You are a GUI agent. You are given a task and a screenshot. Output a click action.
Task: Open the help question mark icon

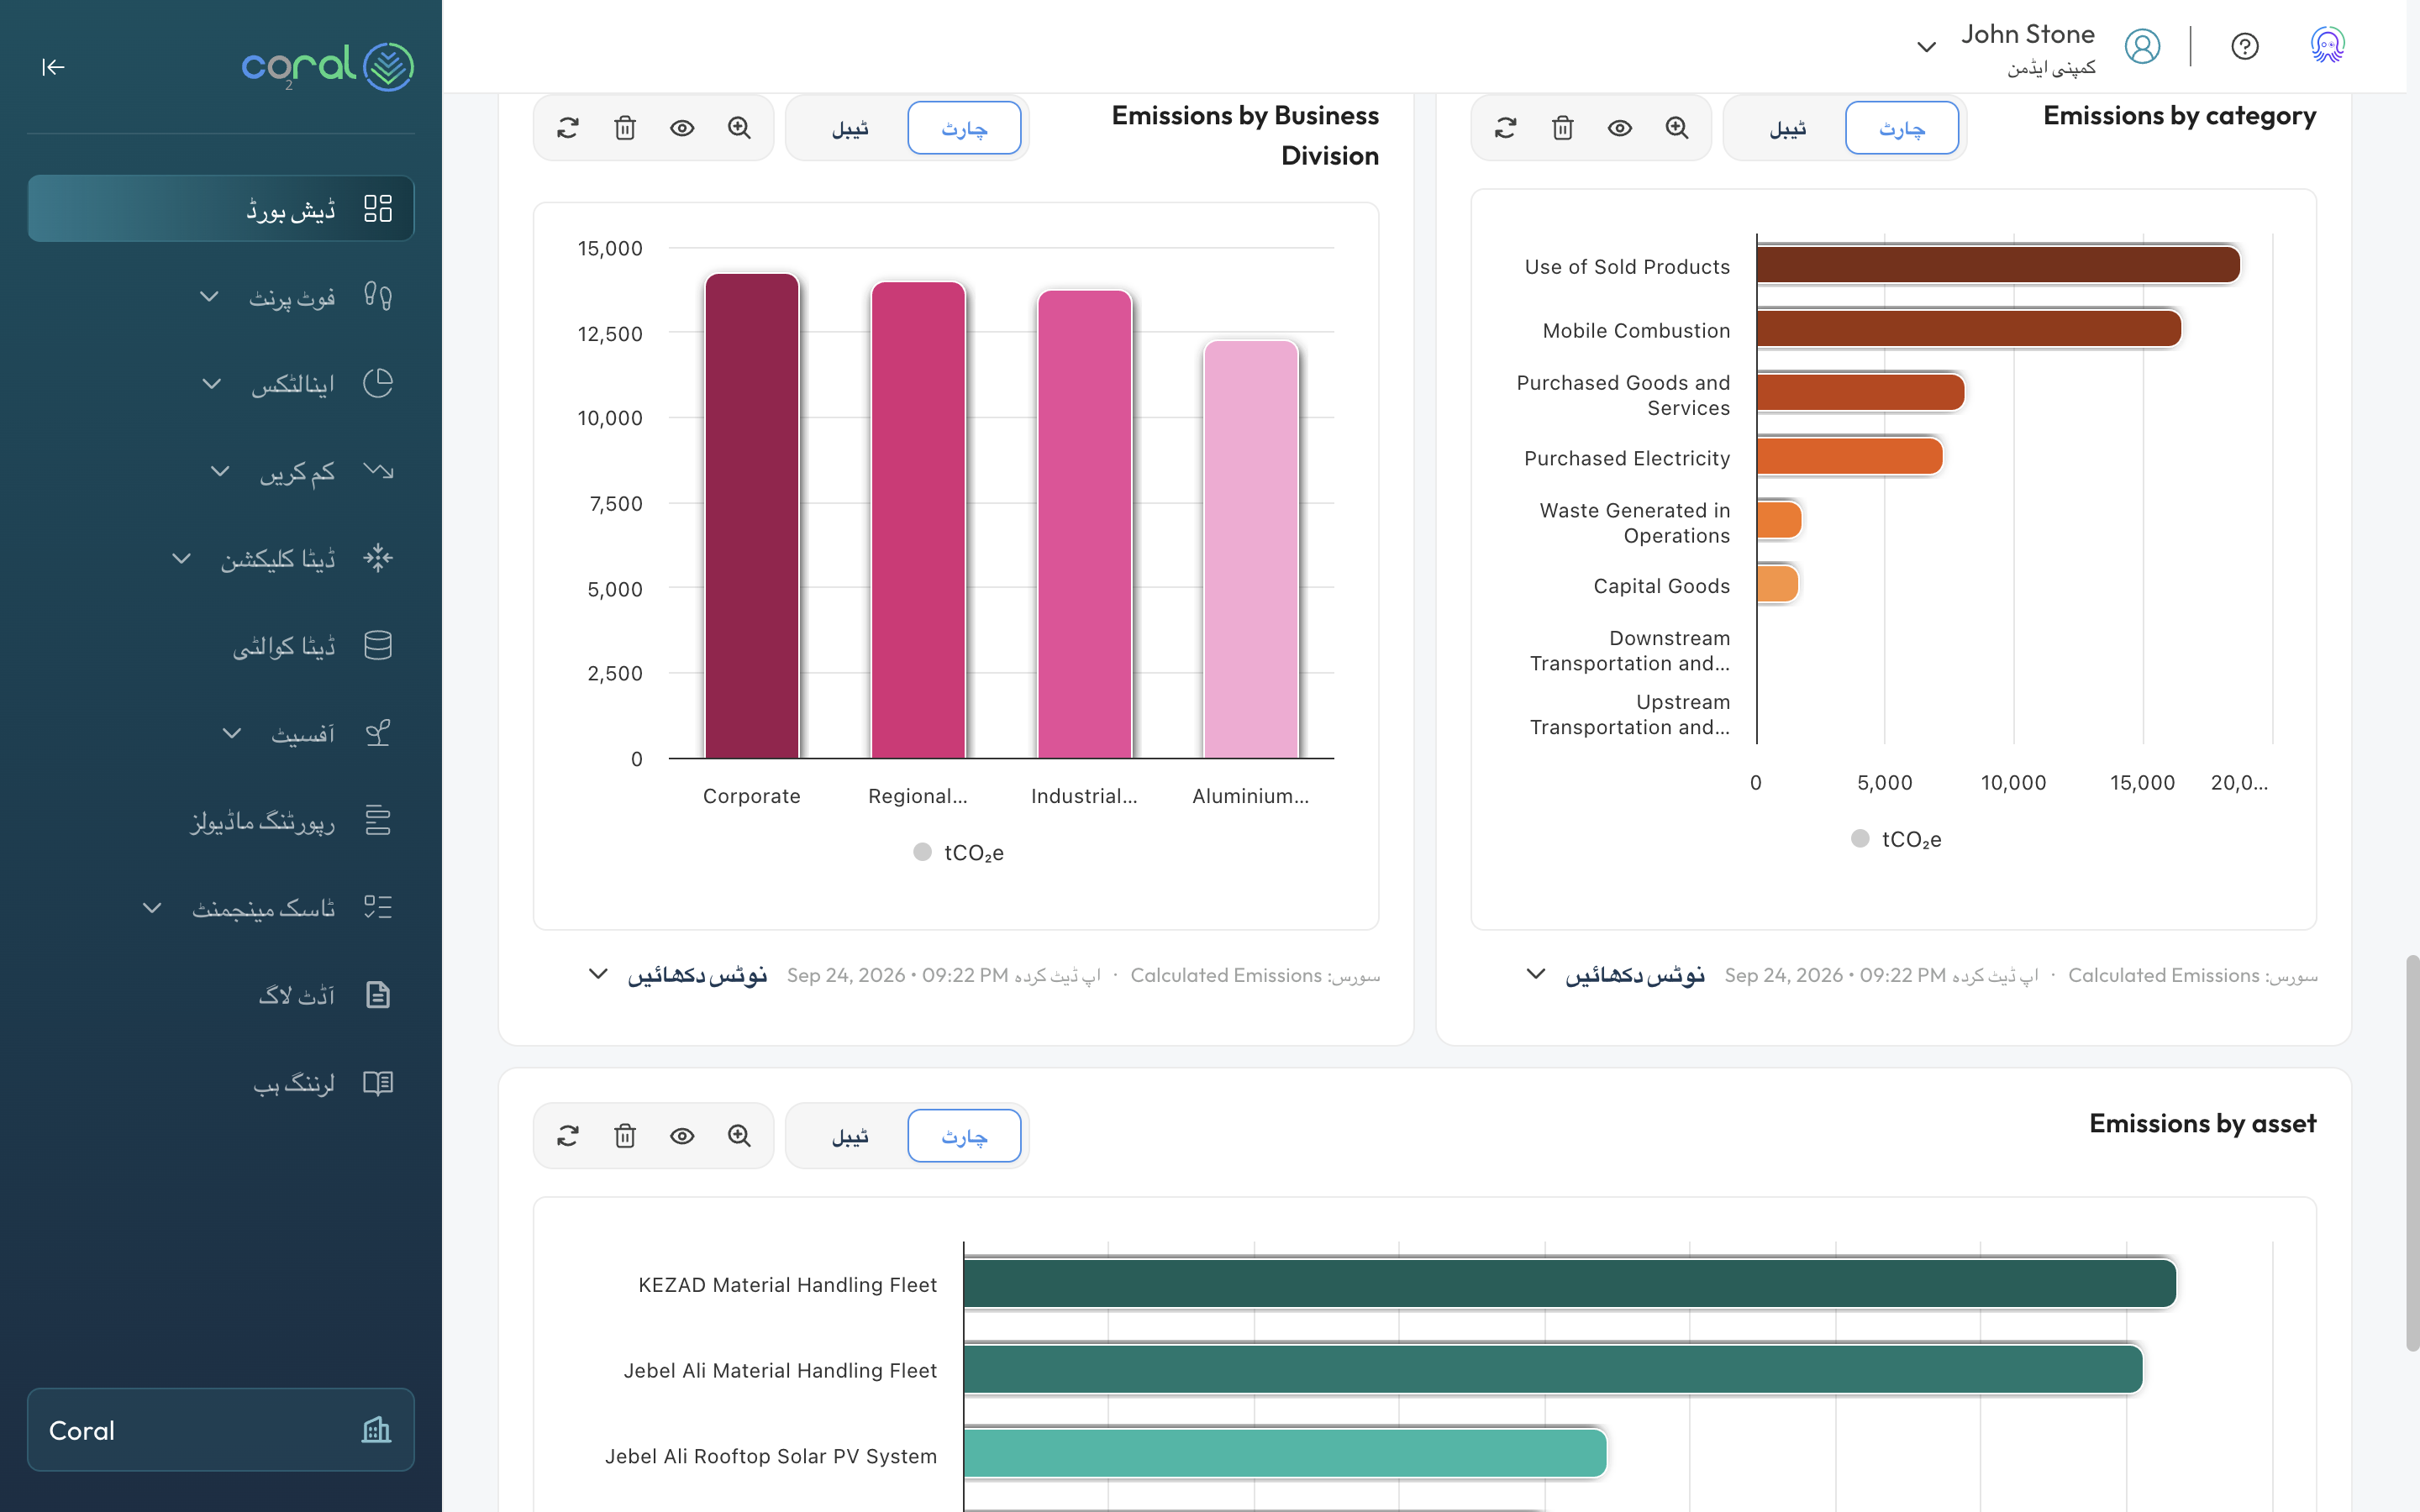2244,46
